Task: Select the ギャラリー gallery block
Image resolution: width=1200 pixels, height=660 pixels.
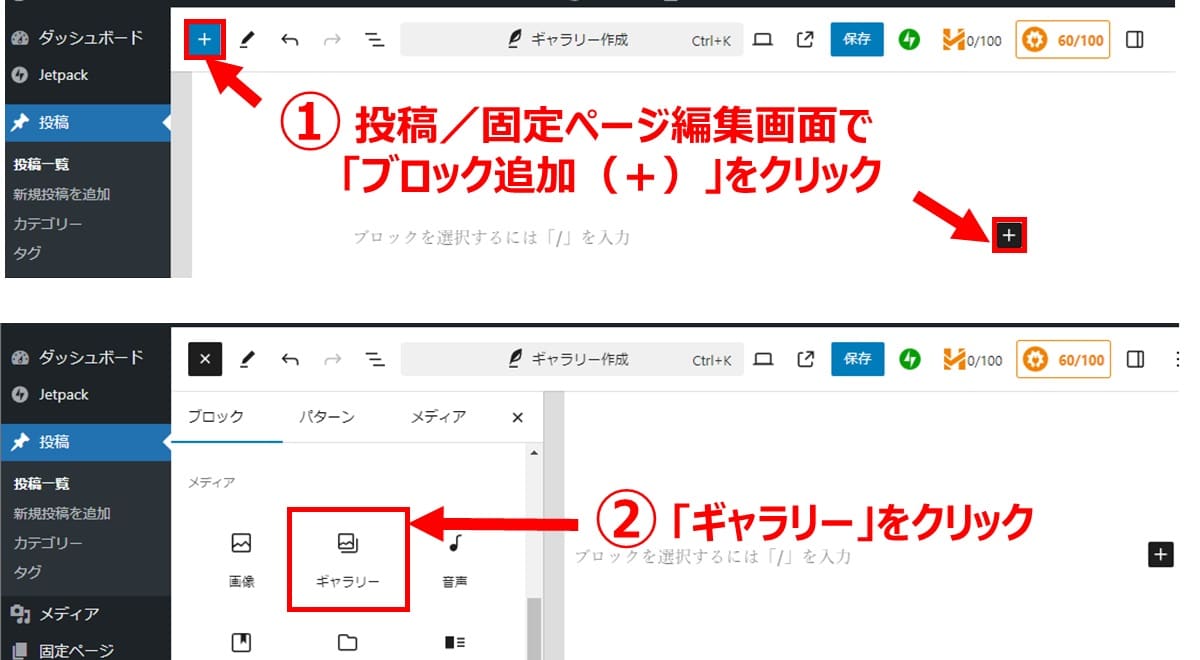Action: [x=347, y=560]
